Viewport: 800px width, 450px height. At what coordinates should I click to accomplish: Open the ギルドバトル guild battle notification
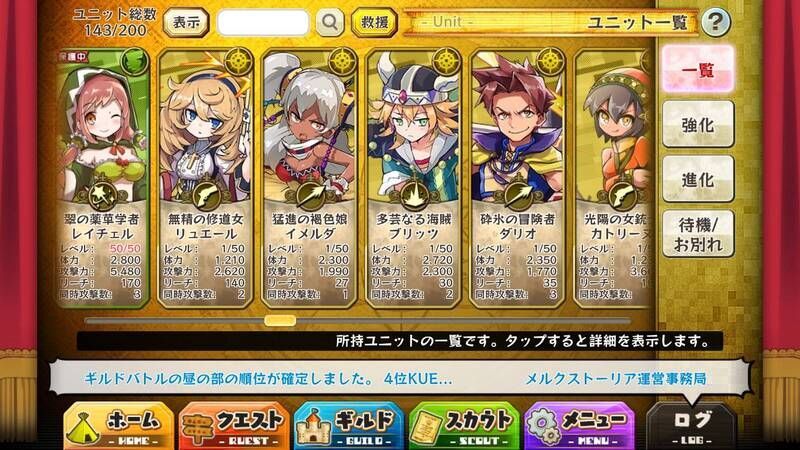click(x=268, y=379)
